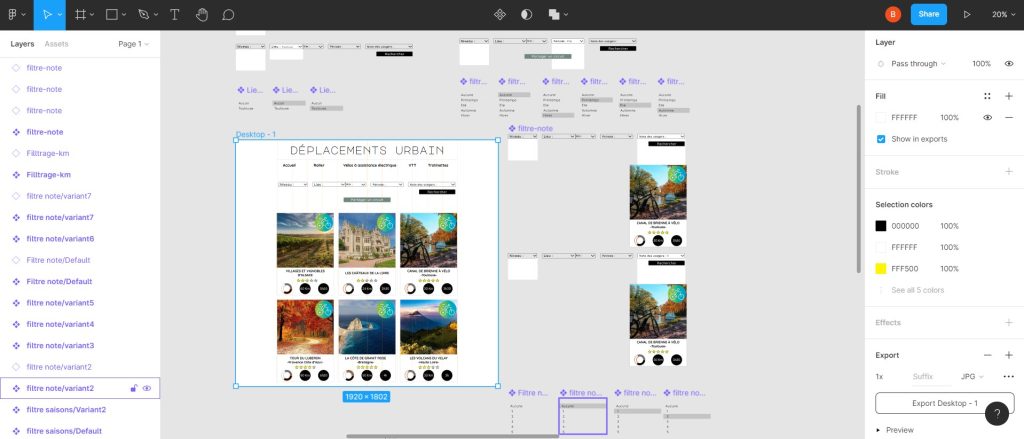Screen dimensions: 1024x439
Task: Edit layer opacity 100% value
Action: pyautogui.click(x=982, y=64)
